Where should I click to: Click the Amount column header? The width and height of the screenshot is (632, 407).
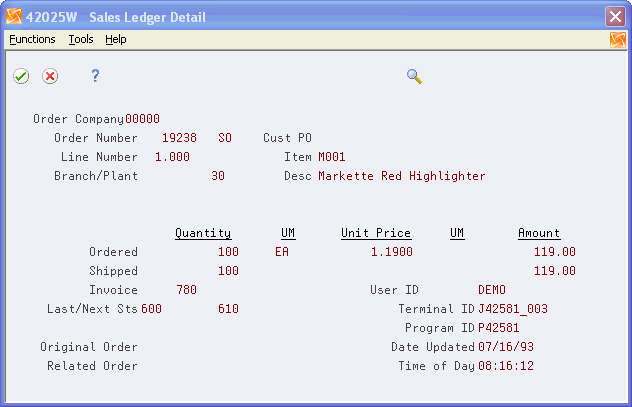539,233
